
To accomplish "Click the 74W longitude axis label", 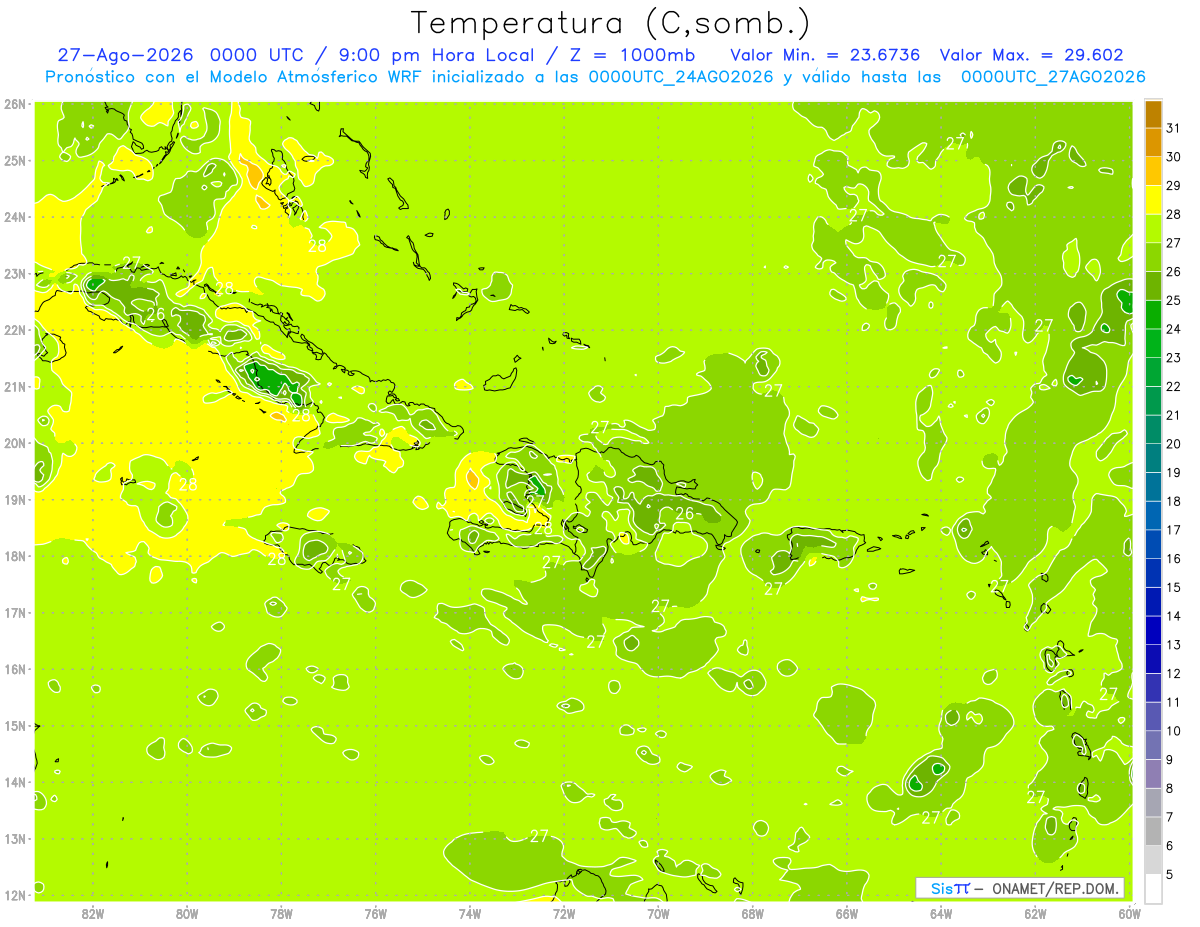I will pyautogui.click(x=470, y=913).
